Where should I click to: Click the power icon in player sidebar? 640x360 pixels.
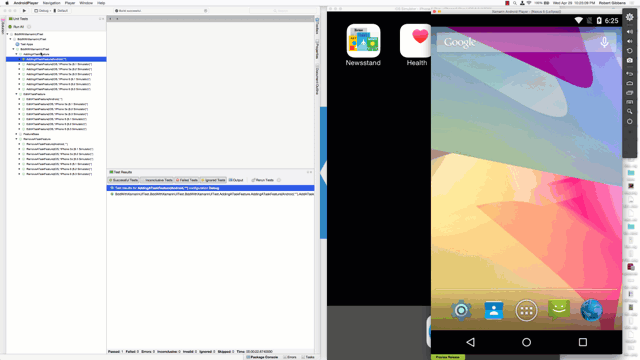pyautogui.click(x=630, y=121)
